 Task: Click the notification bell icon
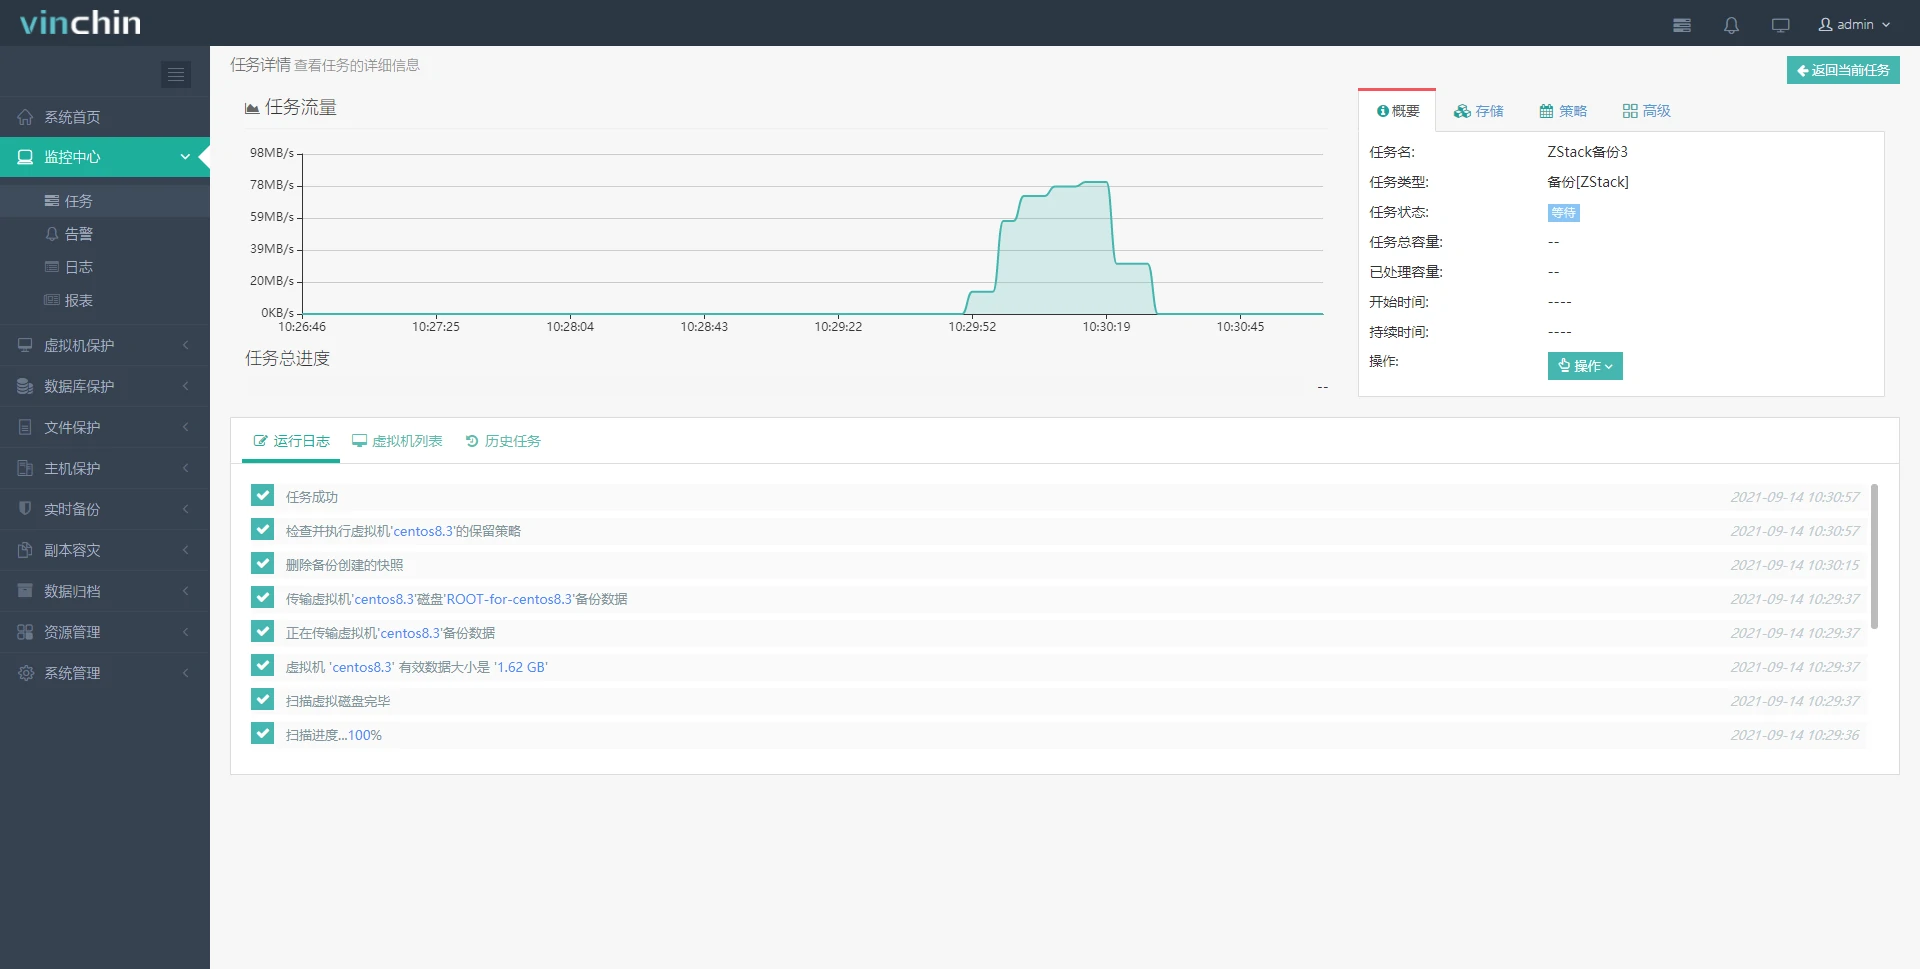click(x=1731, y=25)
